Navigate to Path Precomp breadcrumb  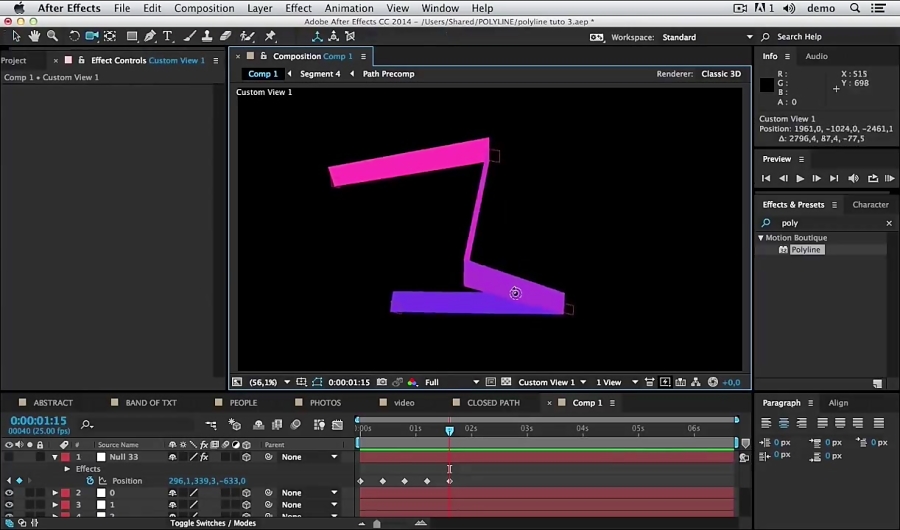pyautogui.click(x=388, y=73)
